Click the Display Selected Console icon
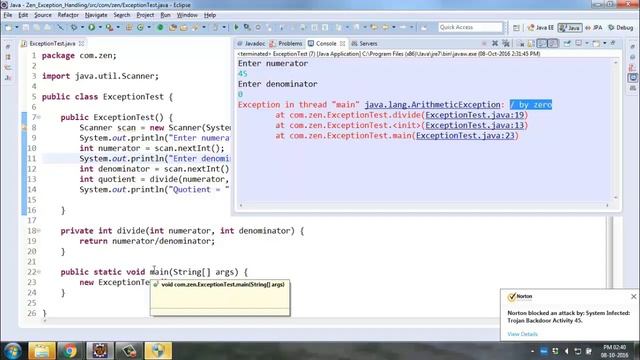The width and height of the screenshot is (640, 360). click(x=578, y=43)
